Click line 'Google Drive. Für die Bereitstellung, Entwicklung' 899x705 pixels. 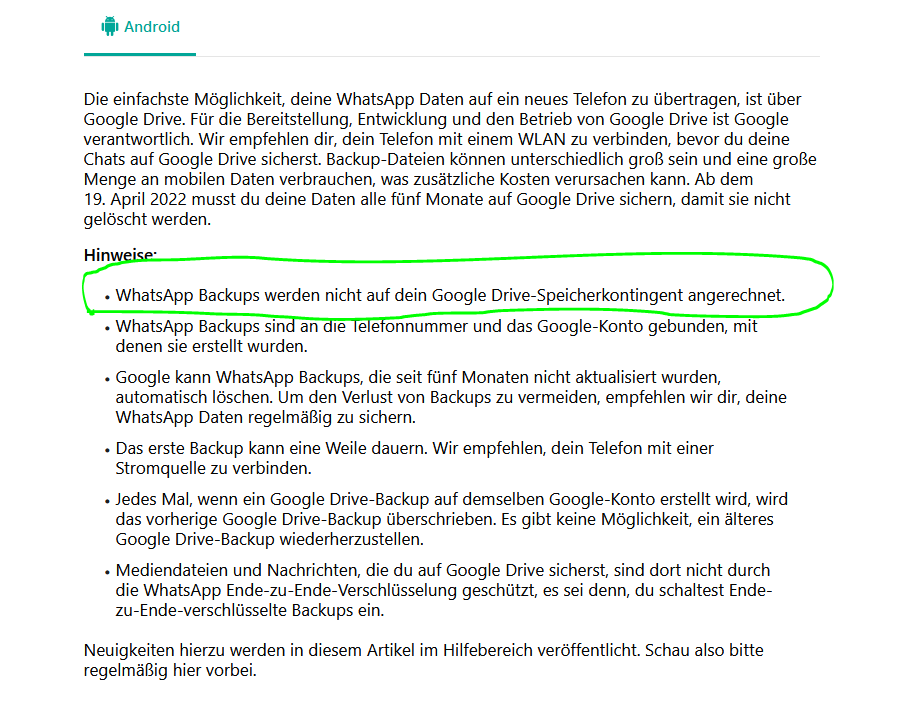coord(436,119)
